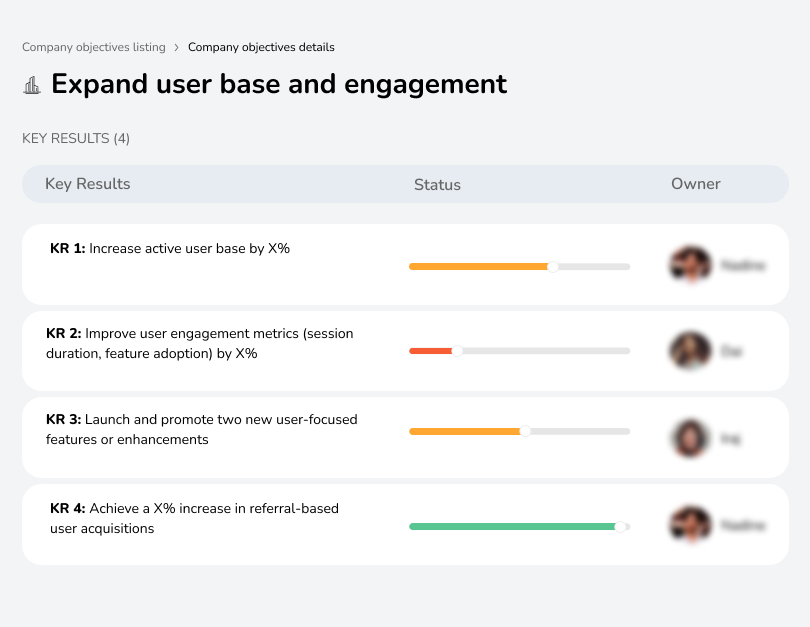Open the owner avatar for KR 1
810x627 pixels.
(690, 264)
